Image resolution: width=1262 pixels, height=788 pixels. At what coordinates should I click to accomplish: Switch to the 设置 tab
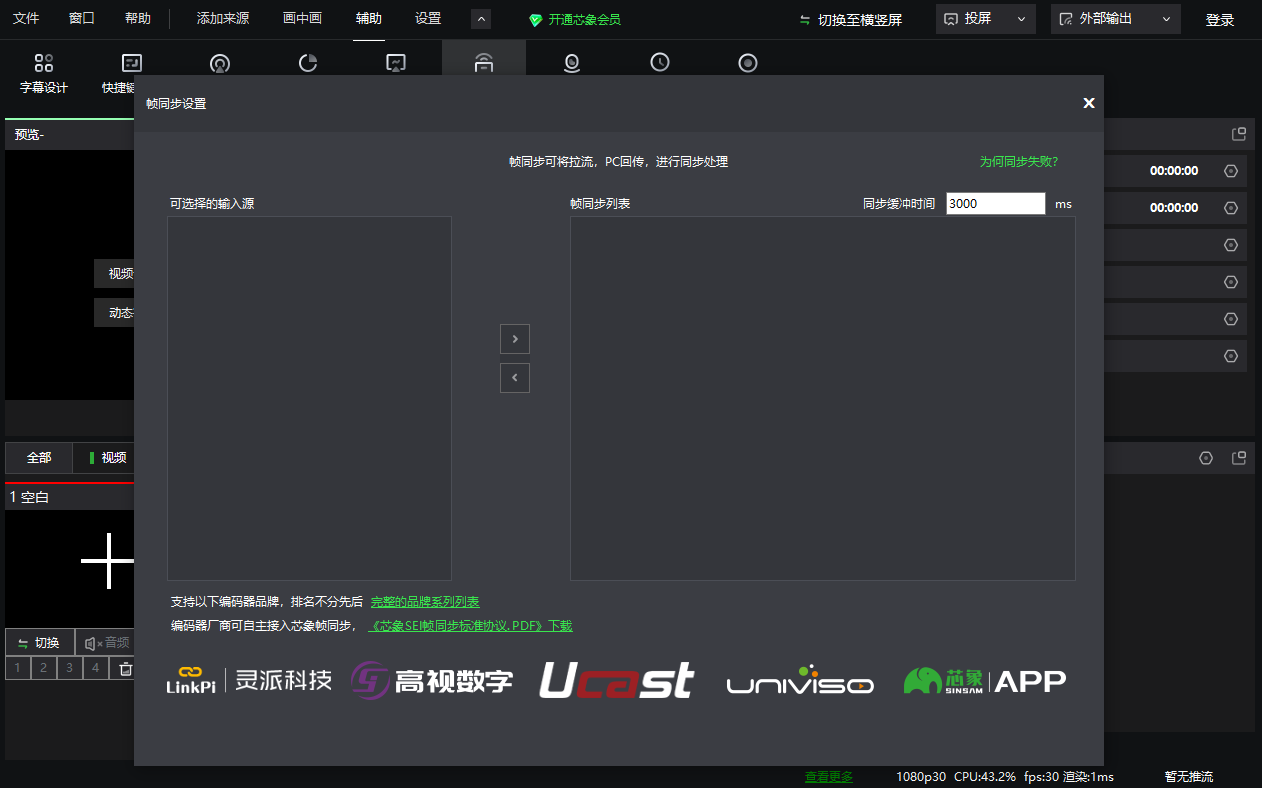pos(428,19)
